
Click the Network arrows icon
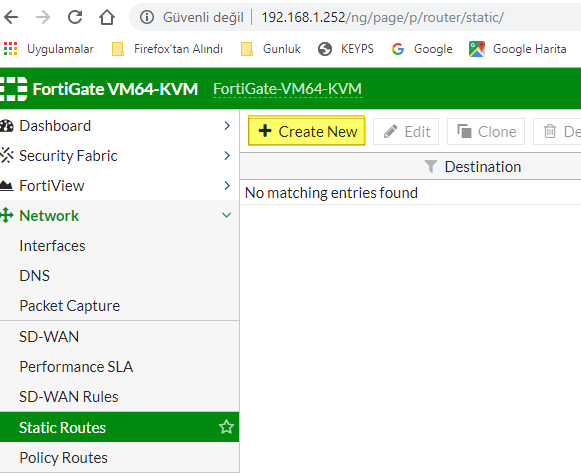click(x=6, y=215)
